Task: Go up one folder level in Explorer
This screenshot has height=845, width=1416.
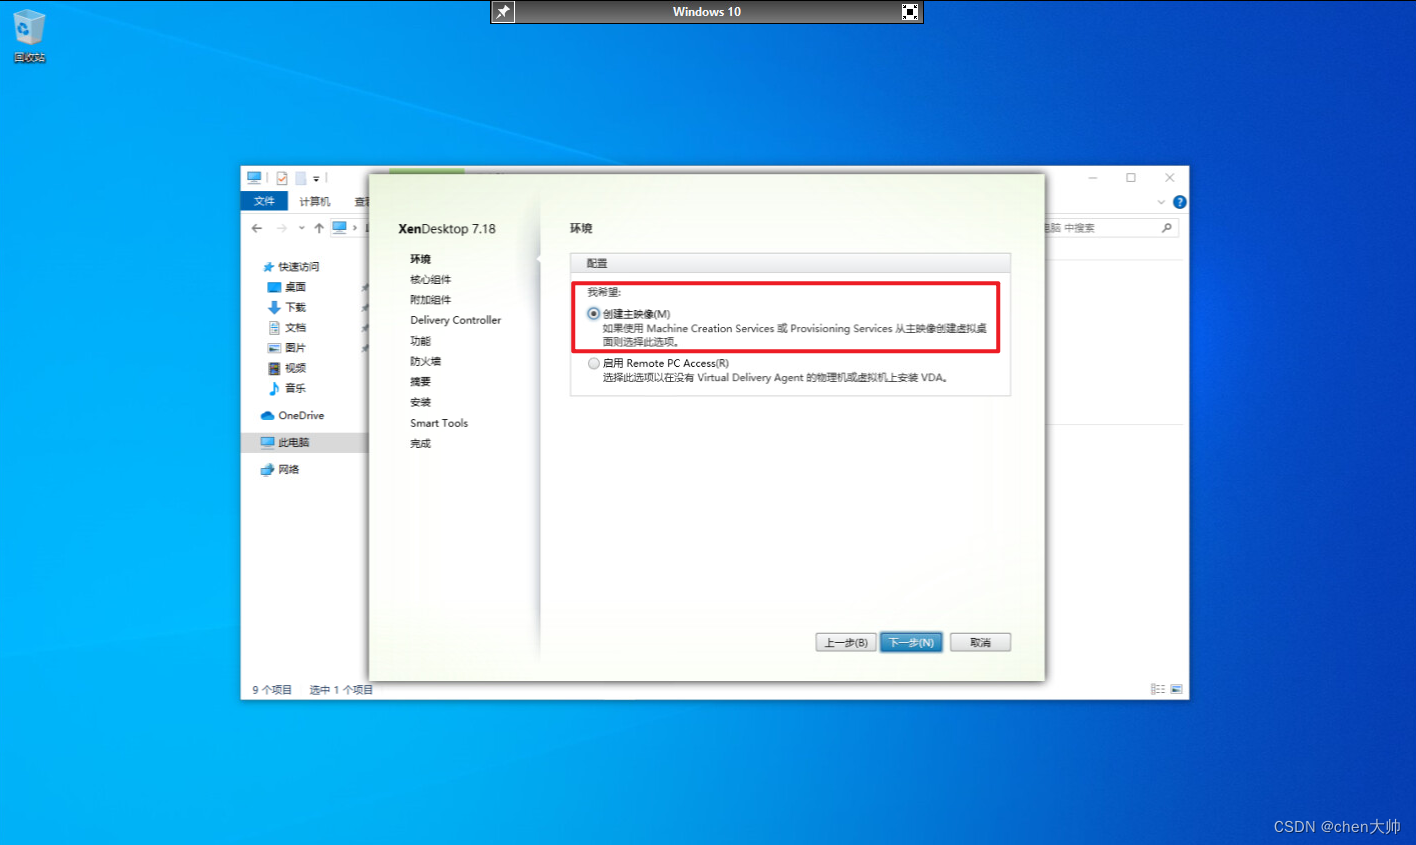Action: pos(319,228)
